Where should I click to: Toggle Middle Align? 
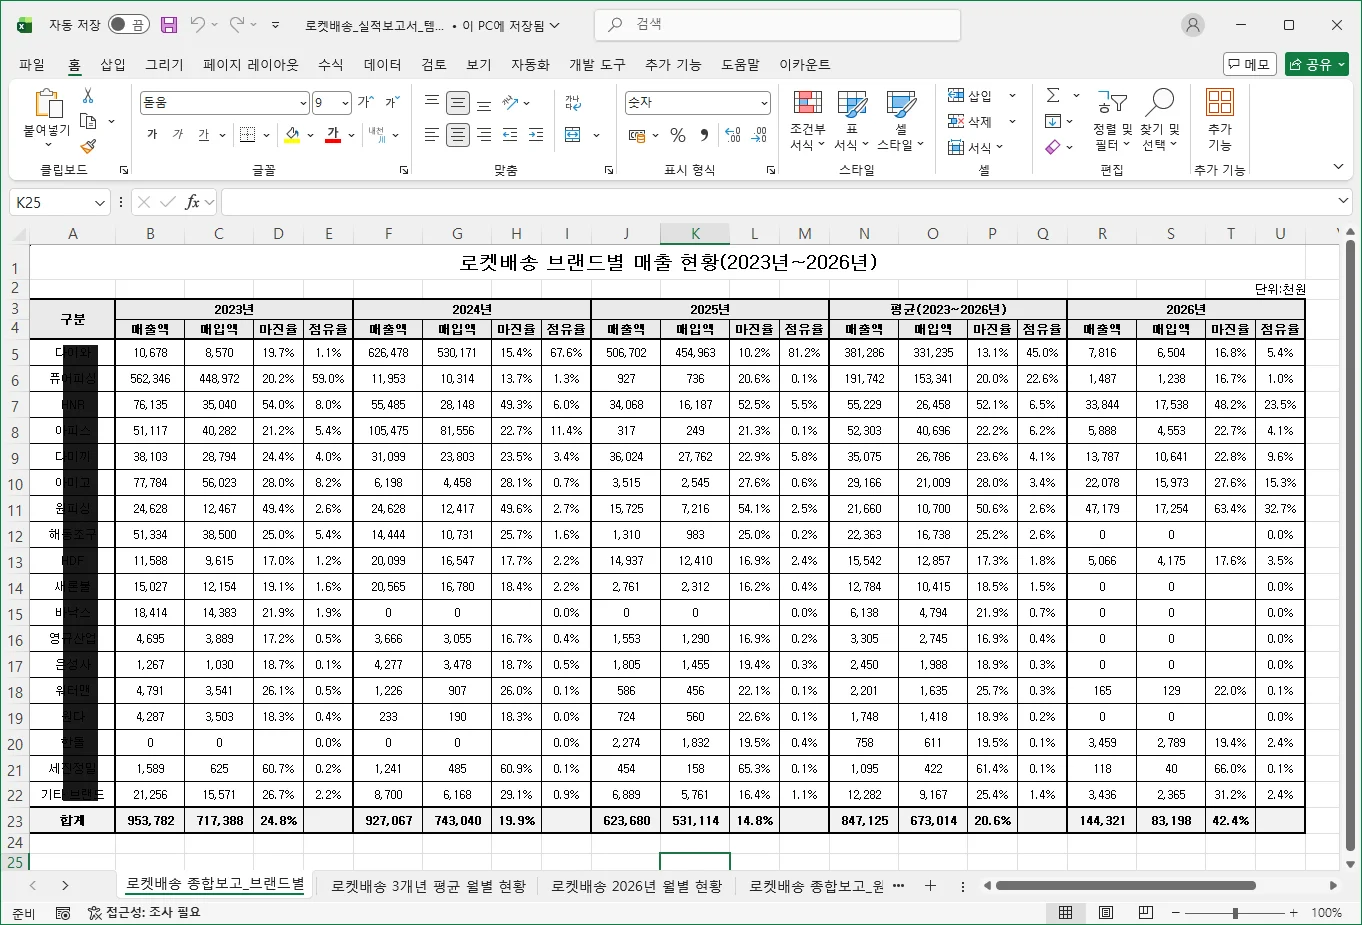click(x=458, y=102)
